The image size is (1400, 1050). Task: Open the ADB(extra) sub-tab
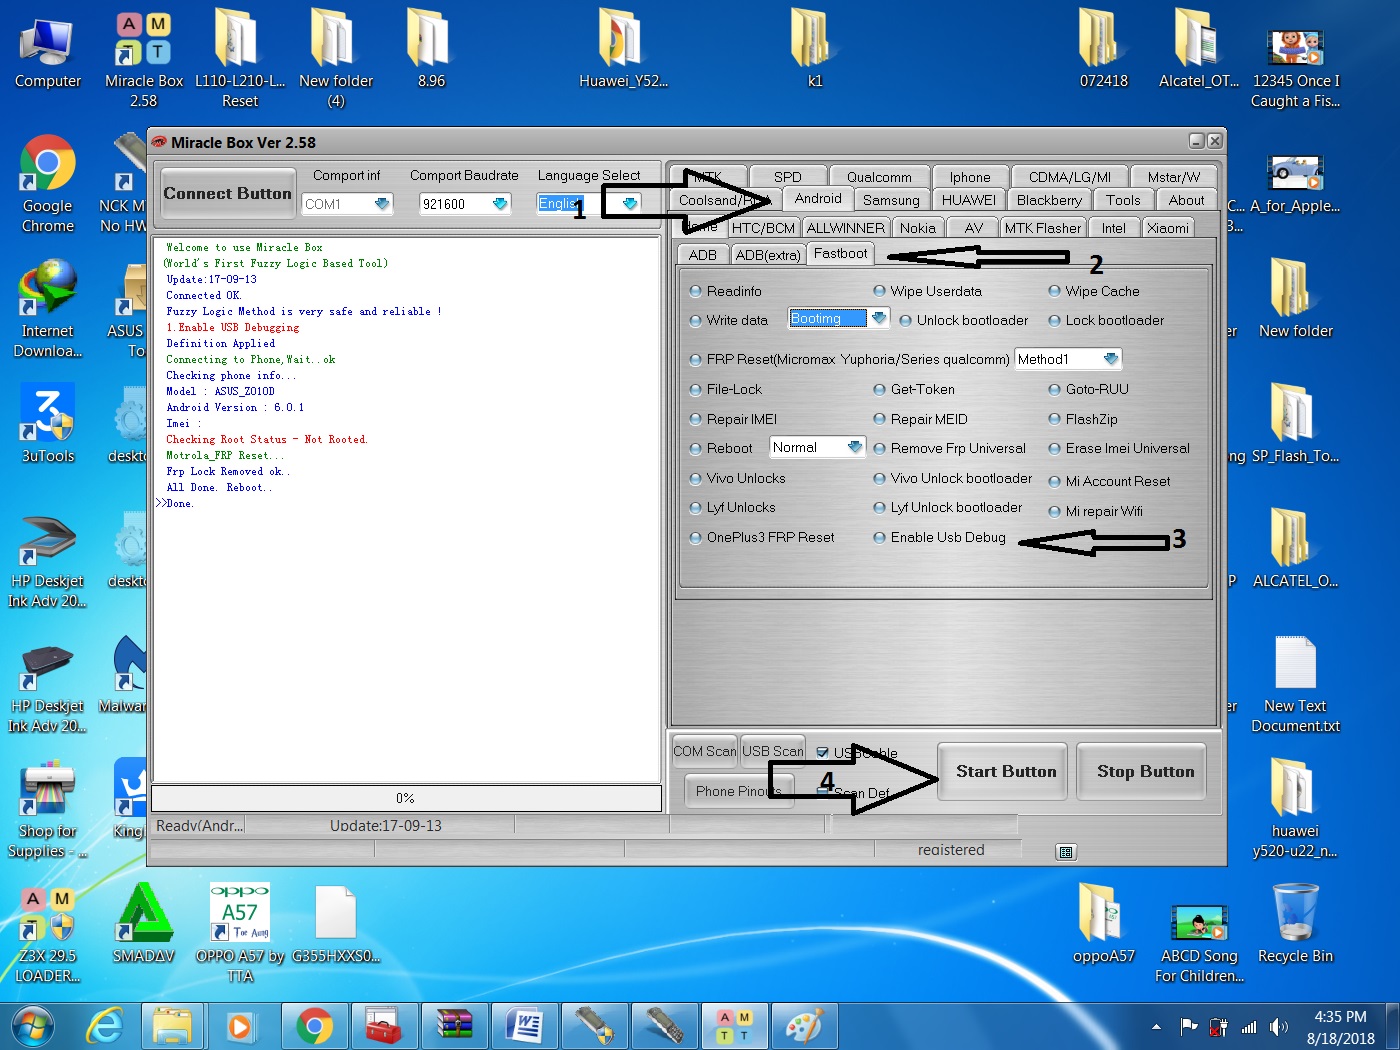[767, 255]
